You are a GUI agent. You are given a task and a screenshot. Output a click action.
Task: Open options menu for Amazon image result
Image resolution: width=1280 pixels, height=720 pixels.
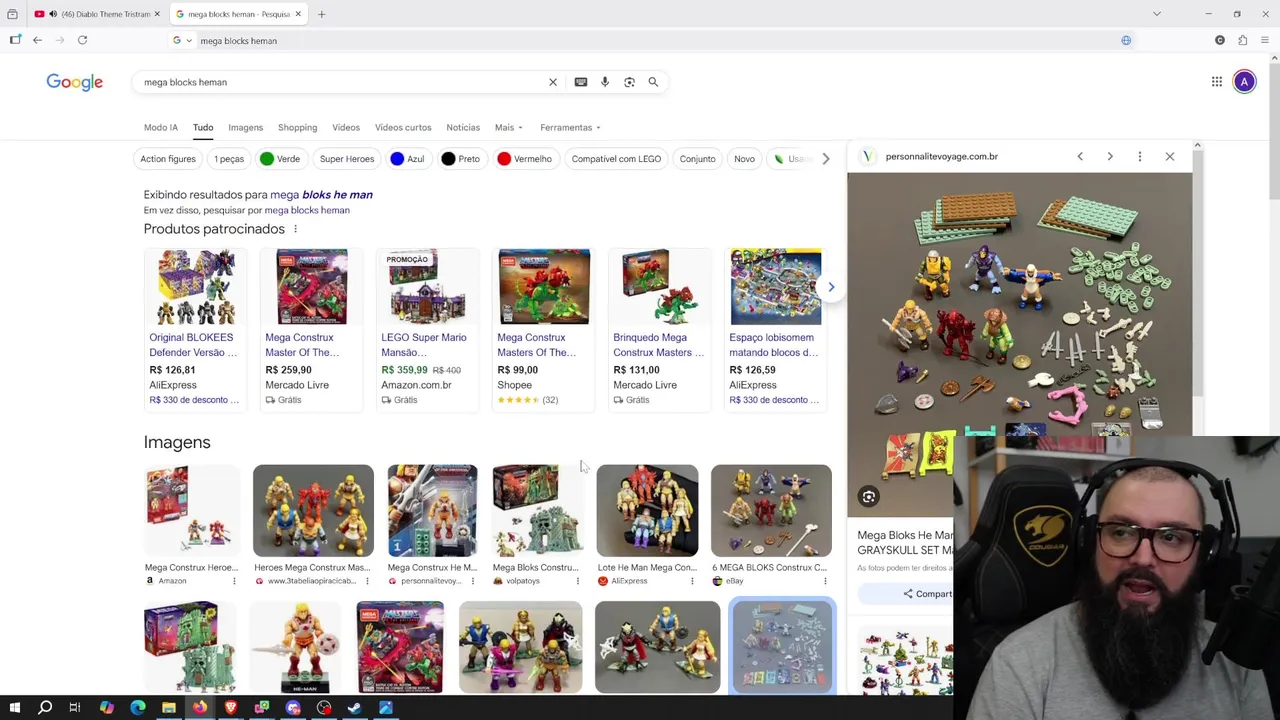234,581
